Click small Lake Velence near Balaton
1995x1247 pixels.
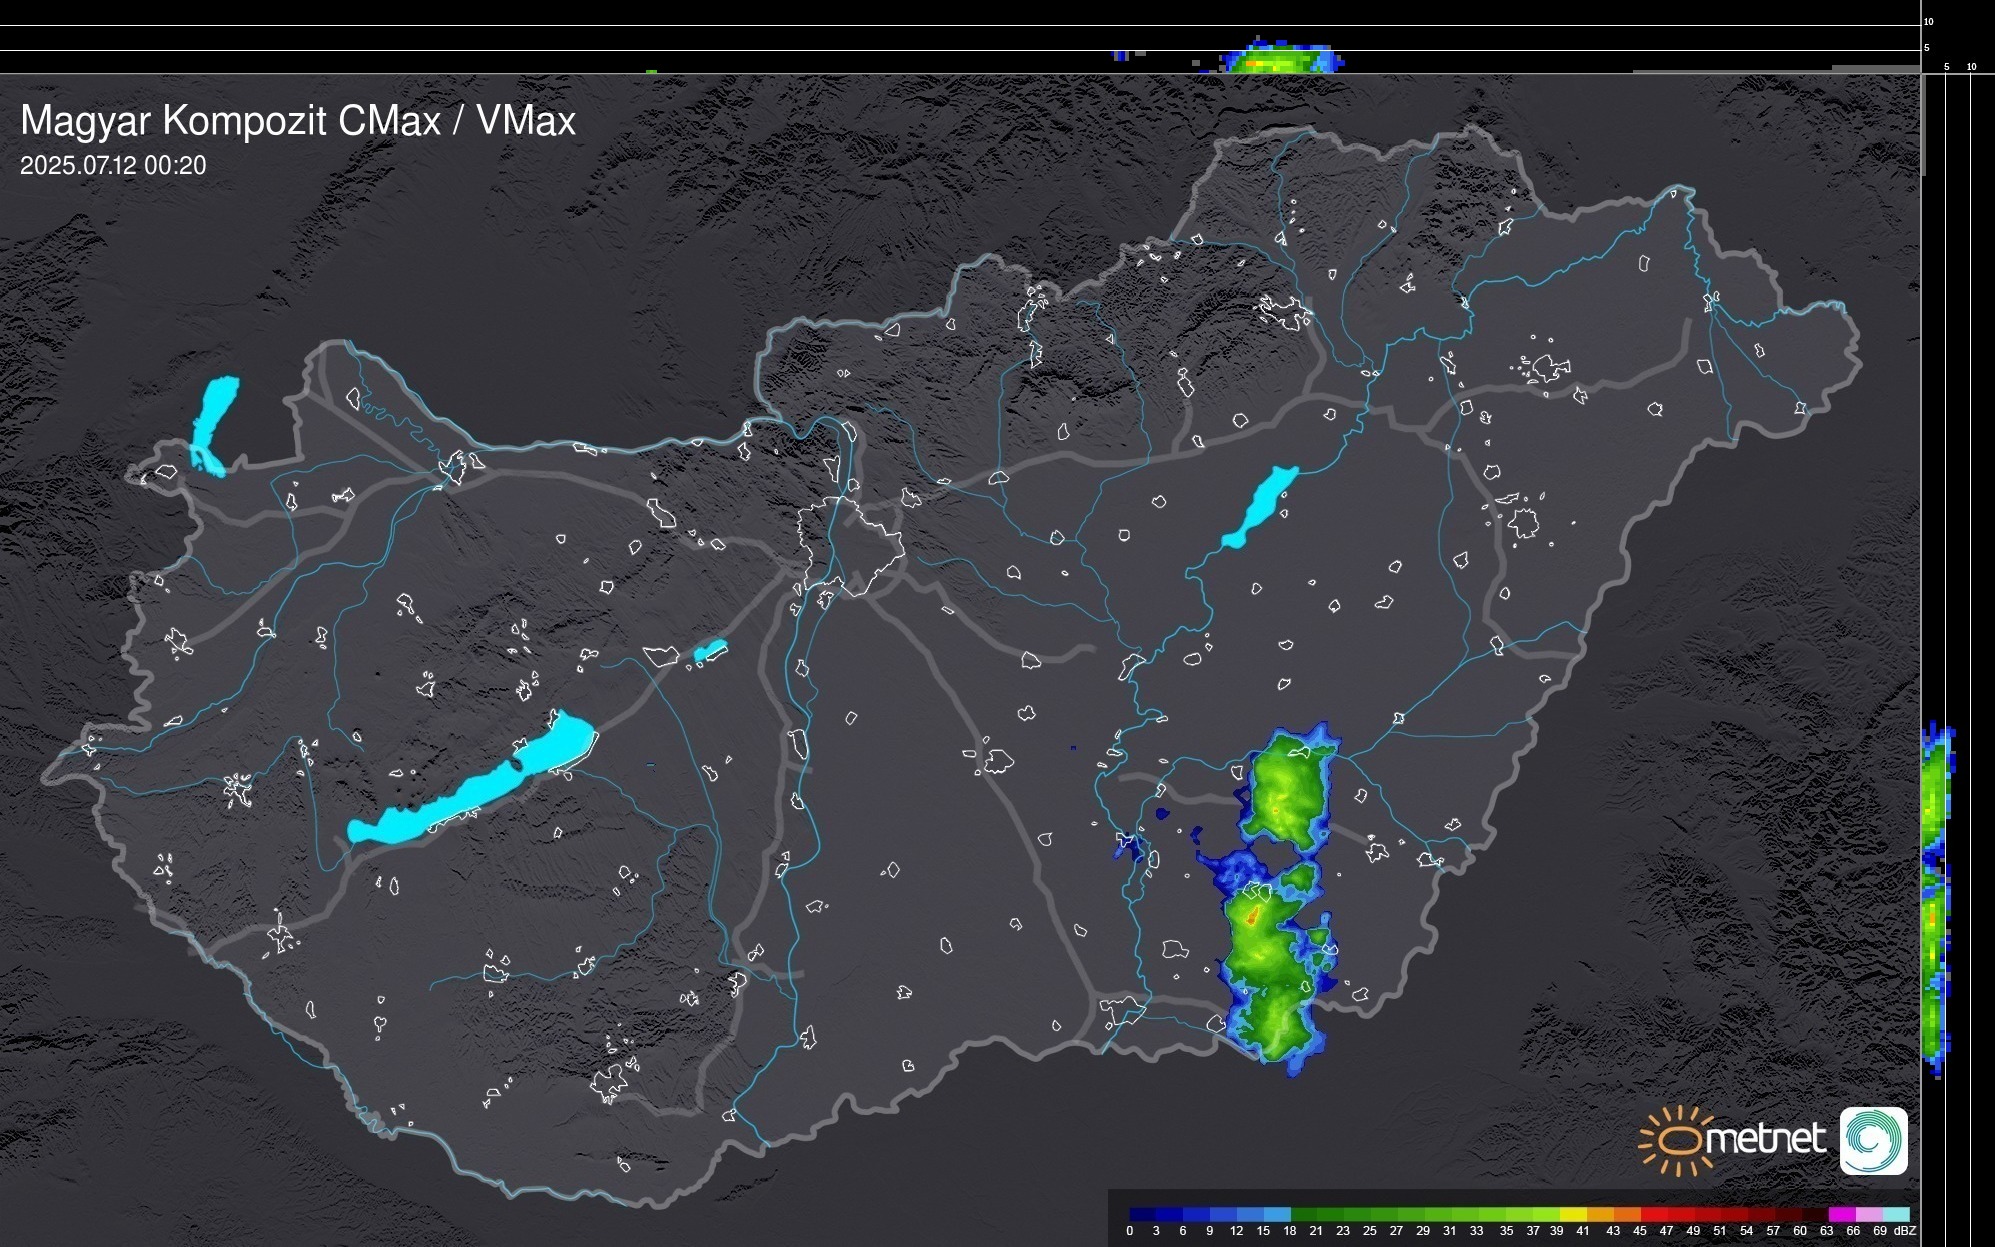(x=710, y=651)
